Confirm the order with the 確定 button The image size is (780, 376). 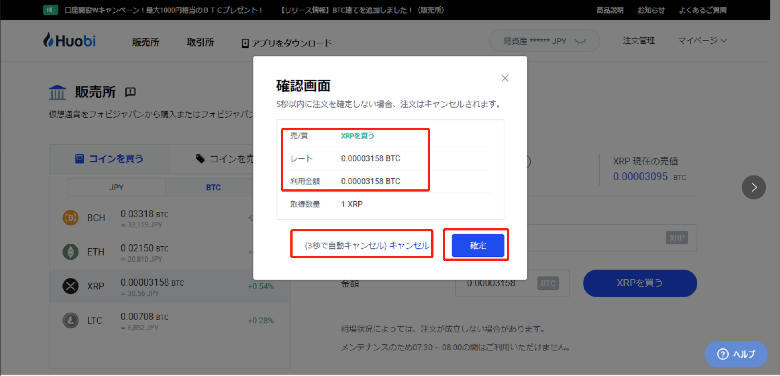478,245
